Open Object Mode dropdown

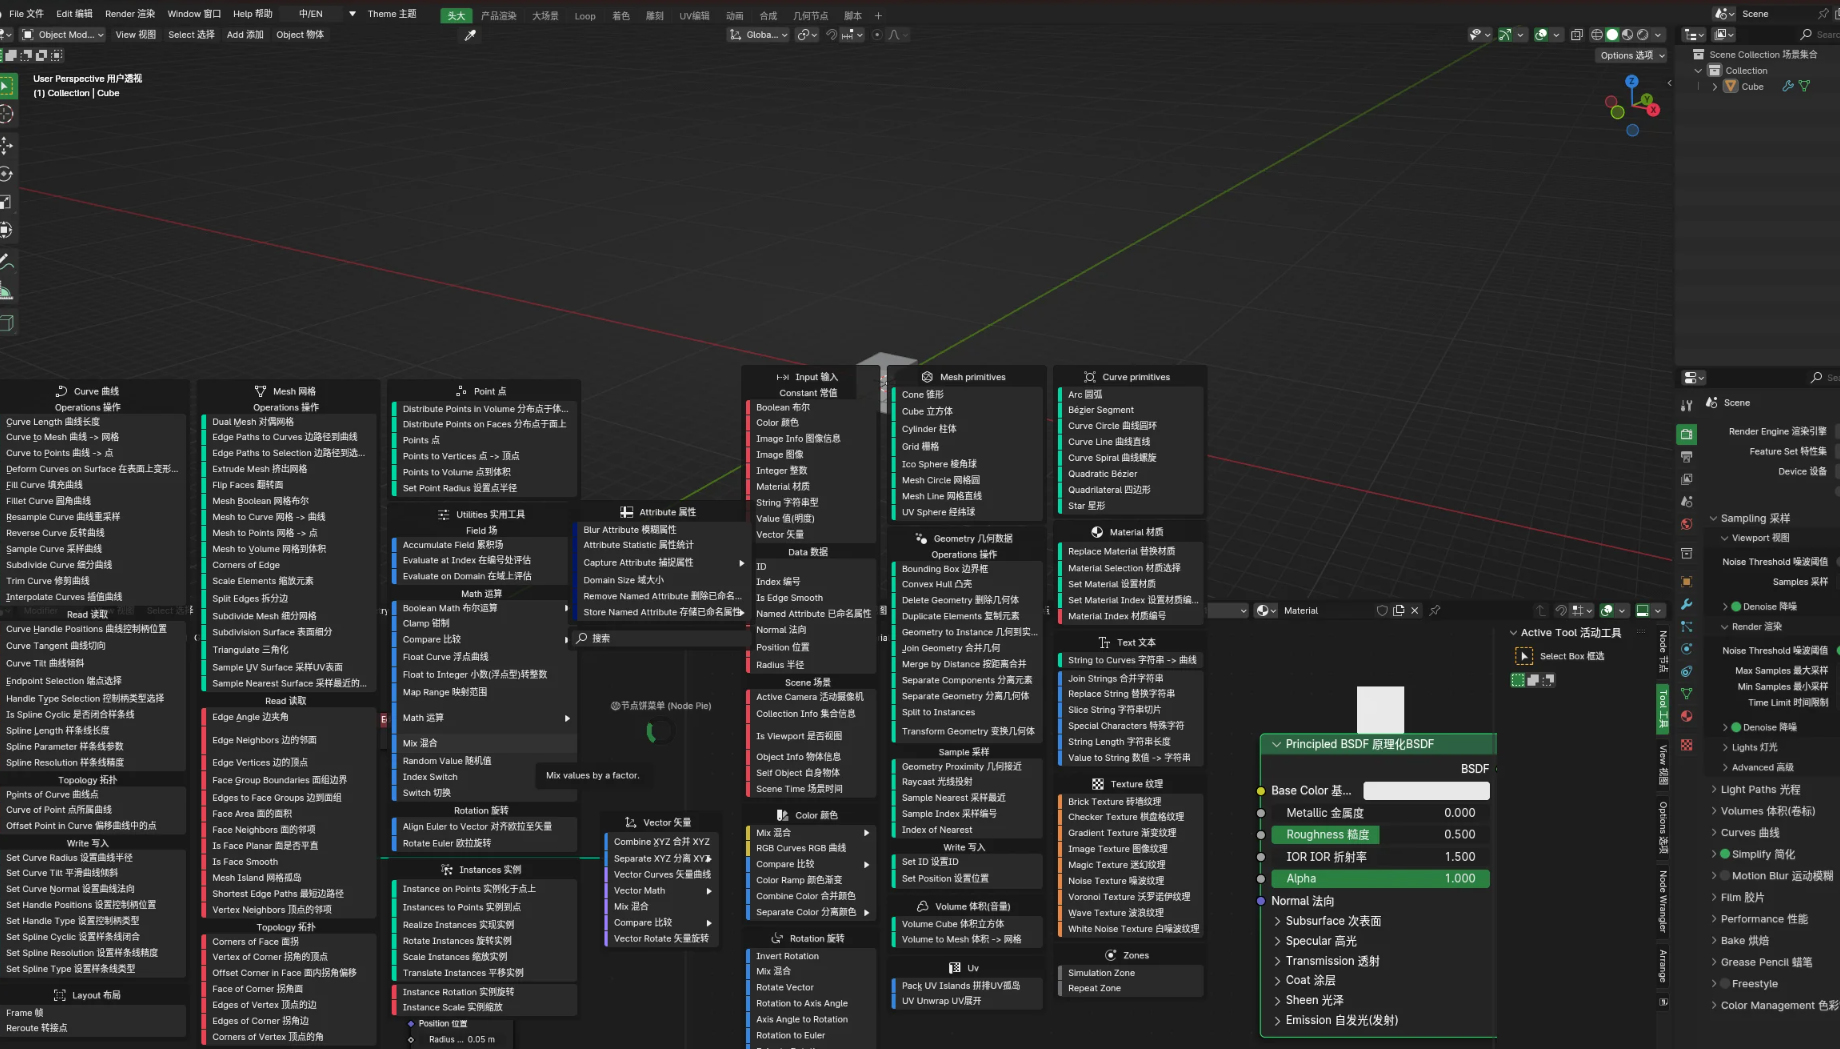coord(62,34)
